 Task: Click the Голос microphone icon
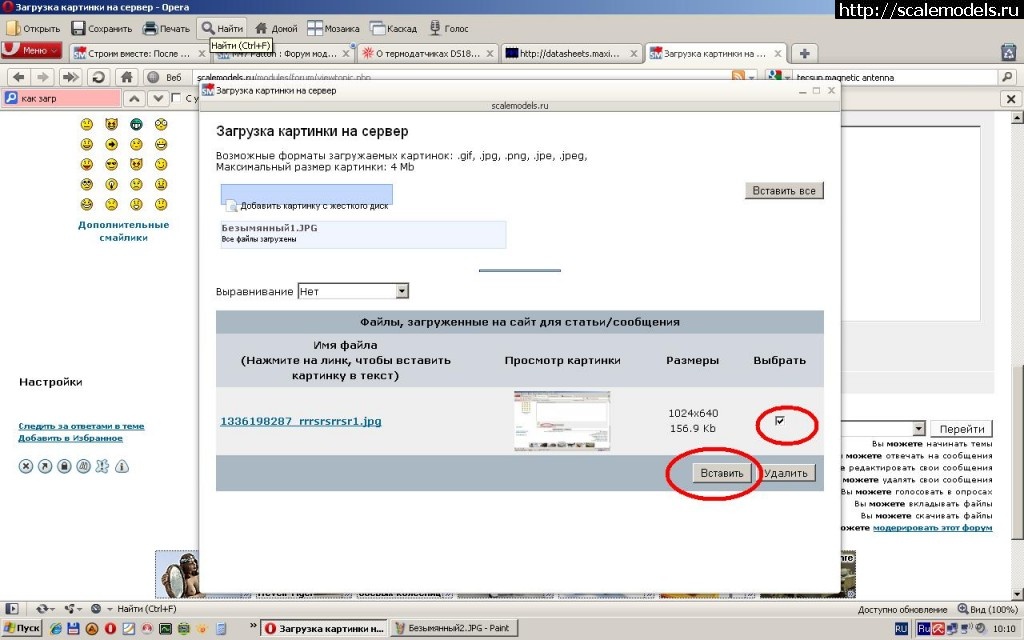[434, 29]
